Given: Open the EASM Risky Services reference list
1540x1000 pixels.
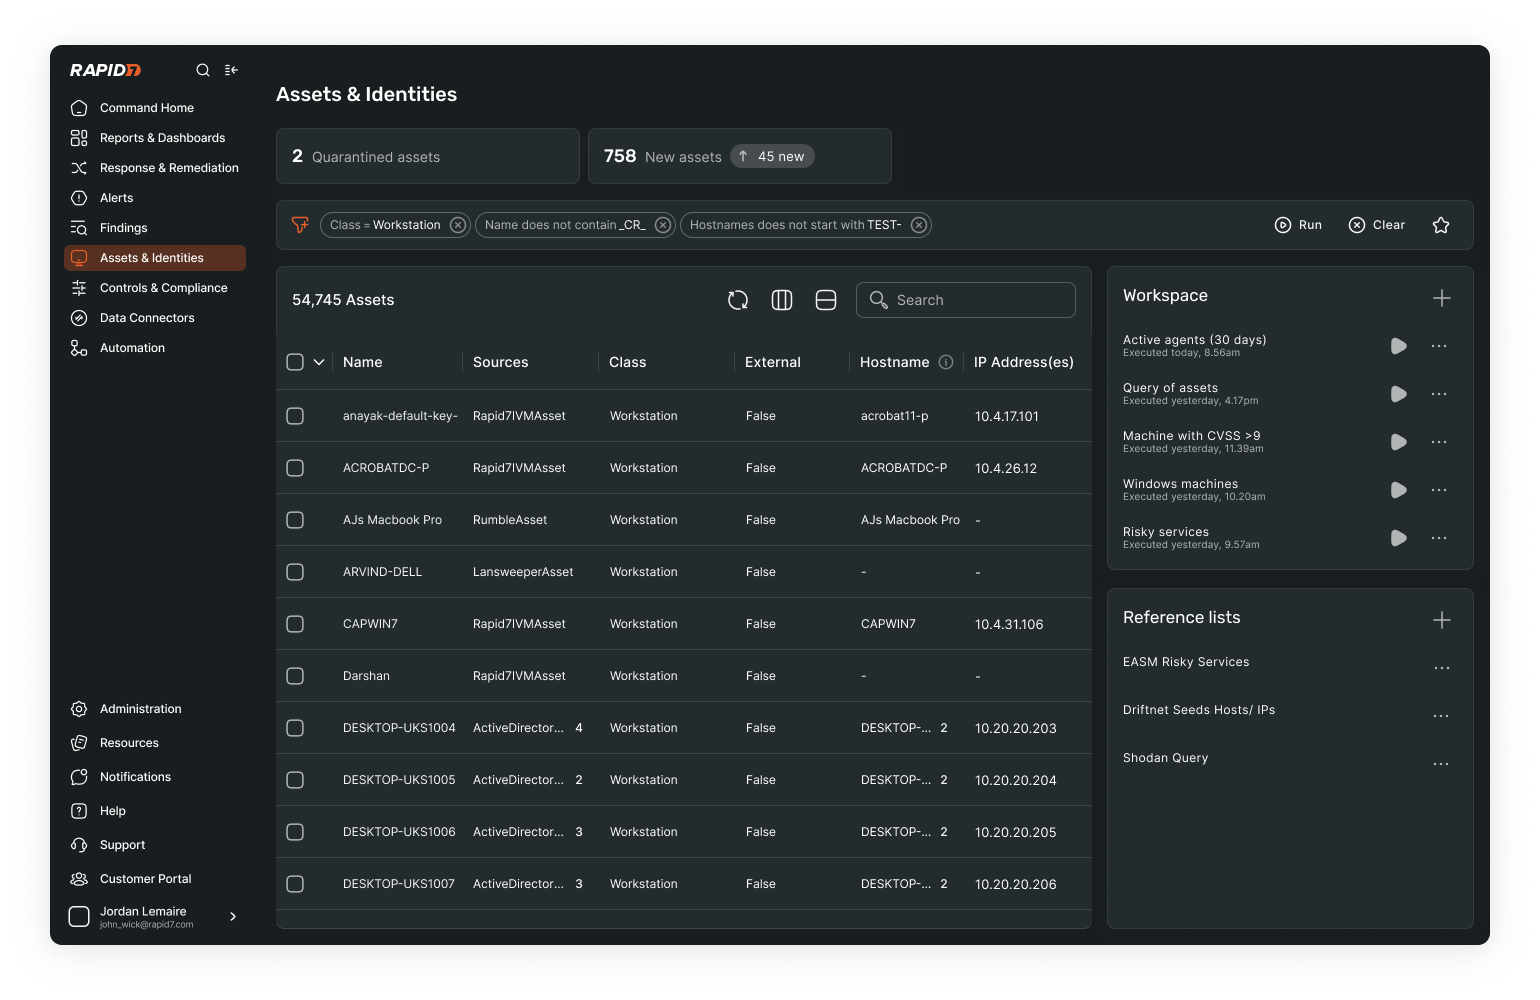Looking at the screenshot, I should point(1186,662).
